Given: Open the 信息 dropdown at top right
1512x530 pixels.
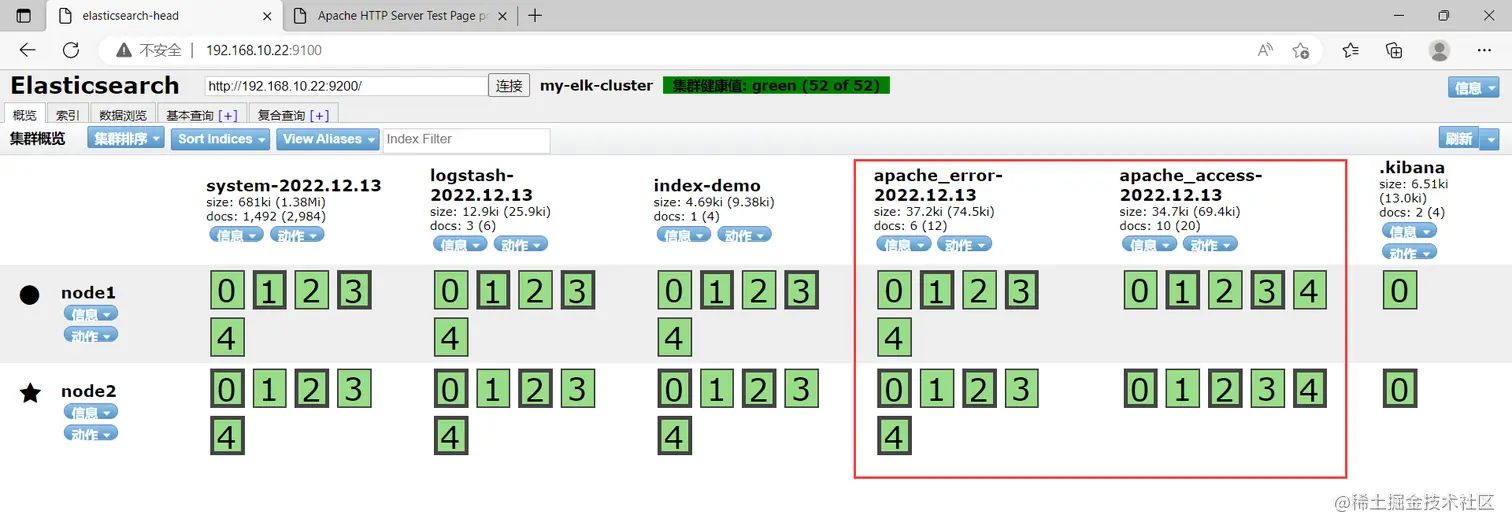Looking at the screenshot, I should click(x=1473, y=88).
